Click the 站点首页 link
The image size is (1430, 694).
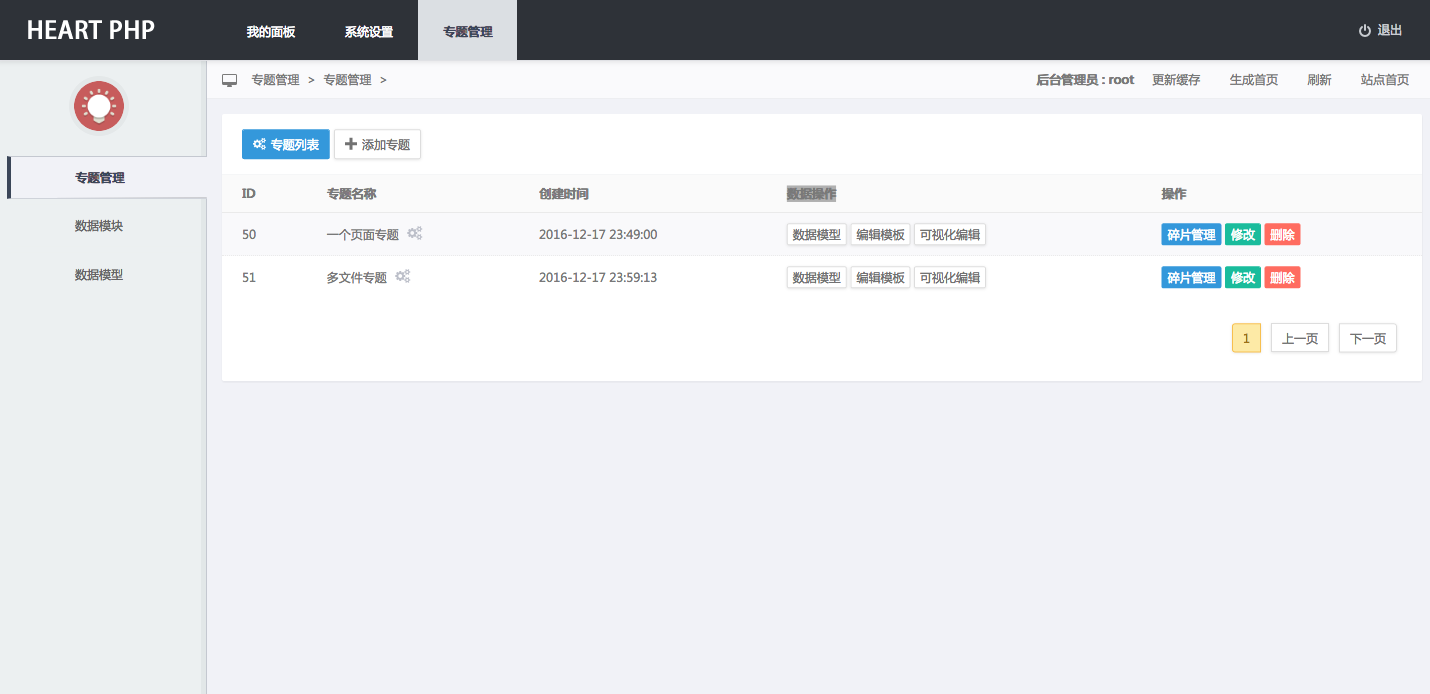click(1385, 80)
